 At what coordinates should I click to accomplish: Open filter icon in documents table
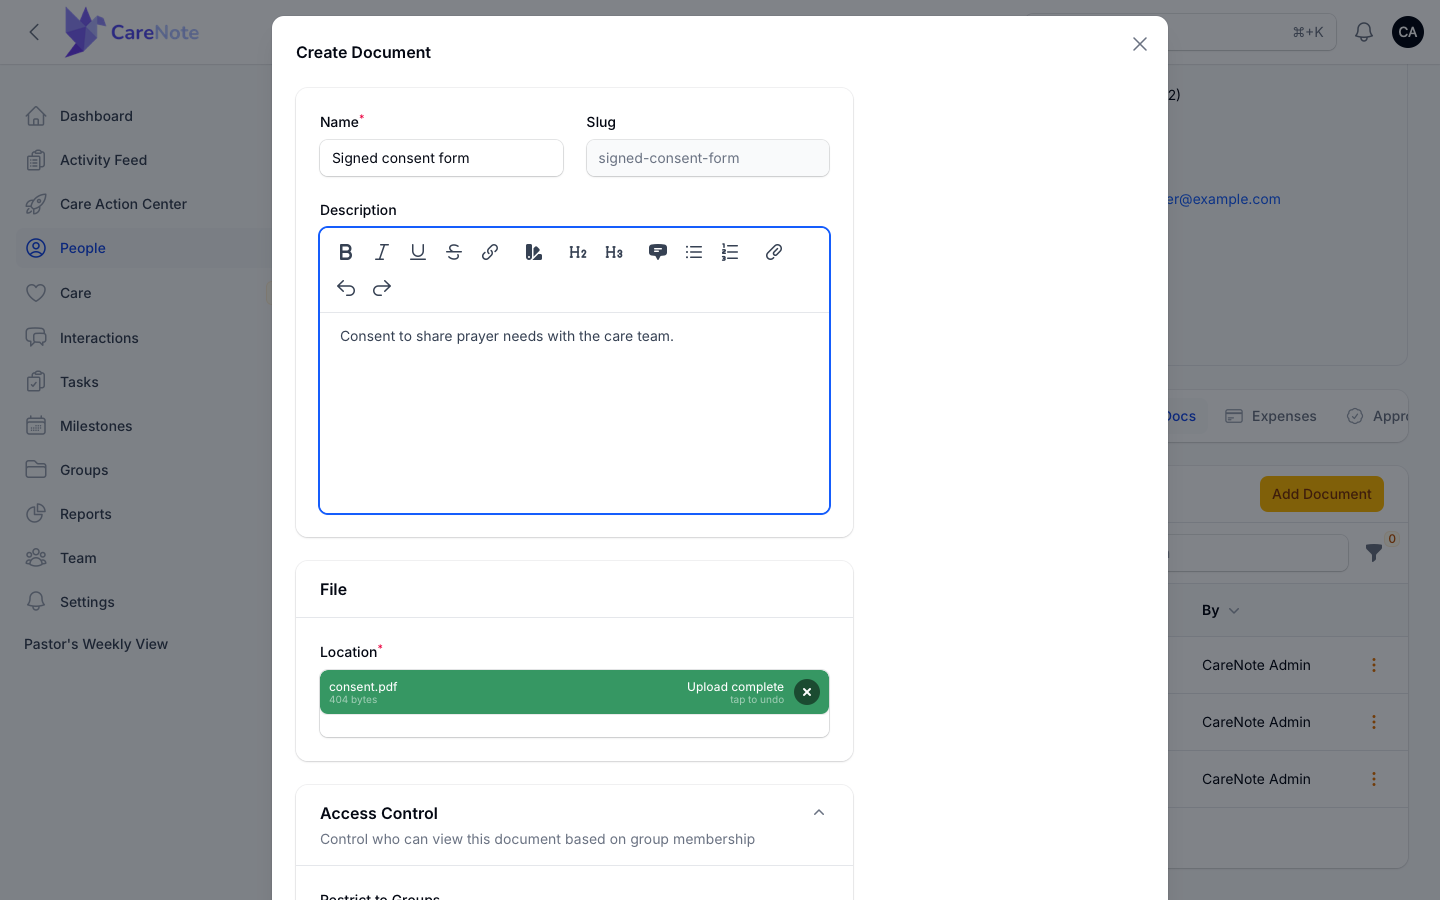pyautogui.click(x=1374, y=552)
